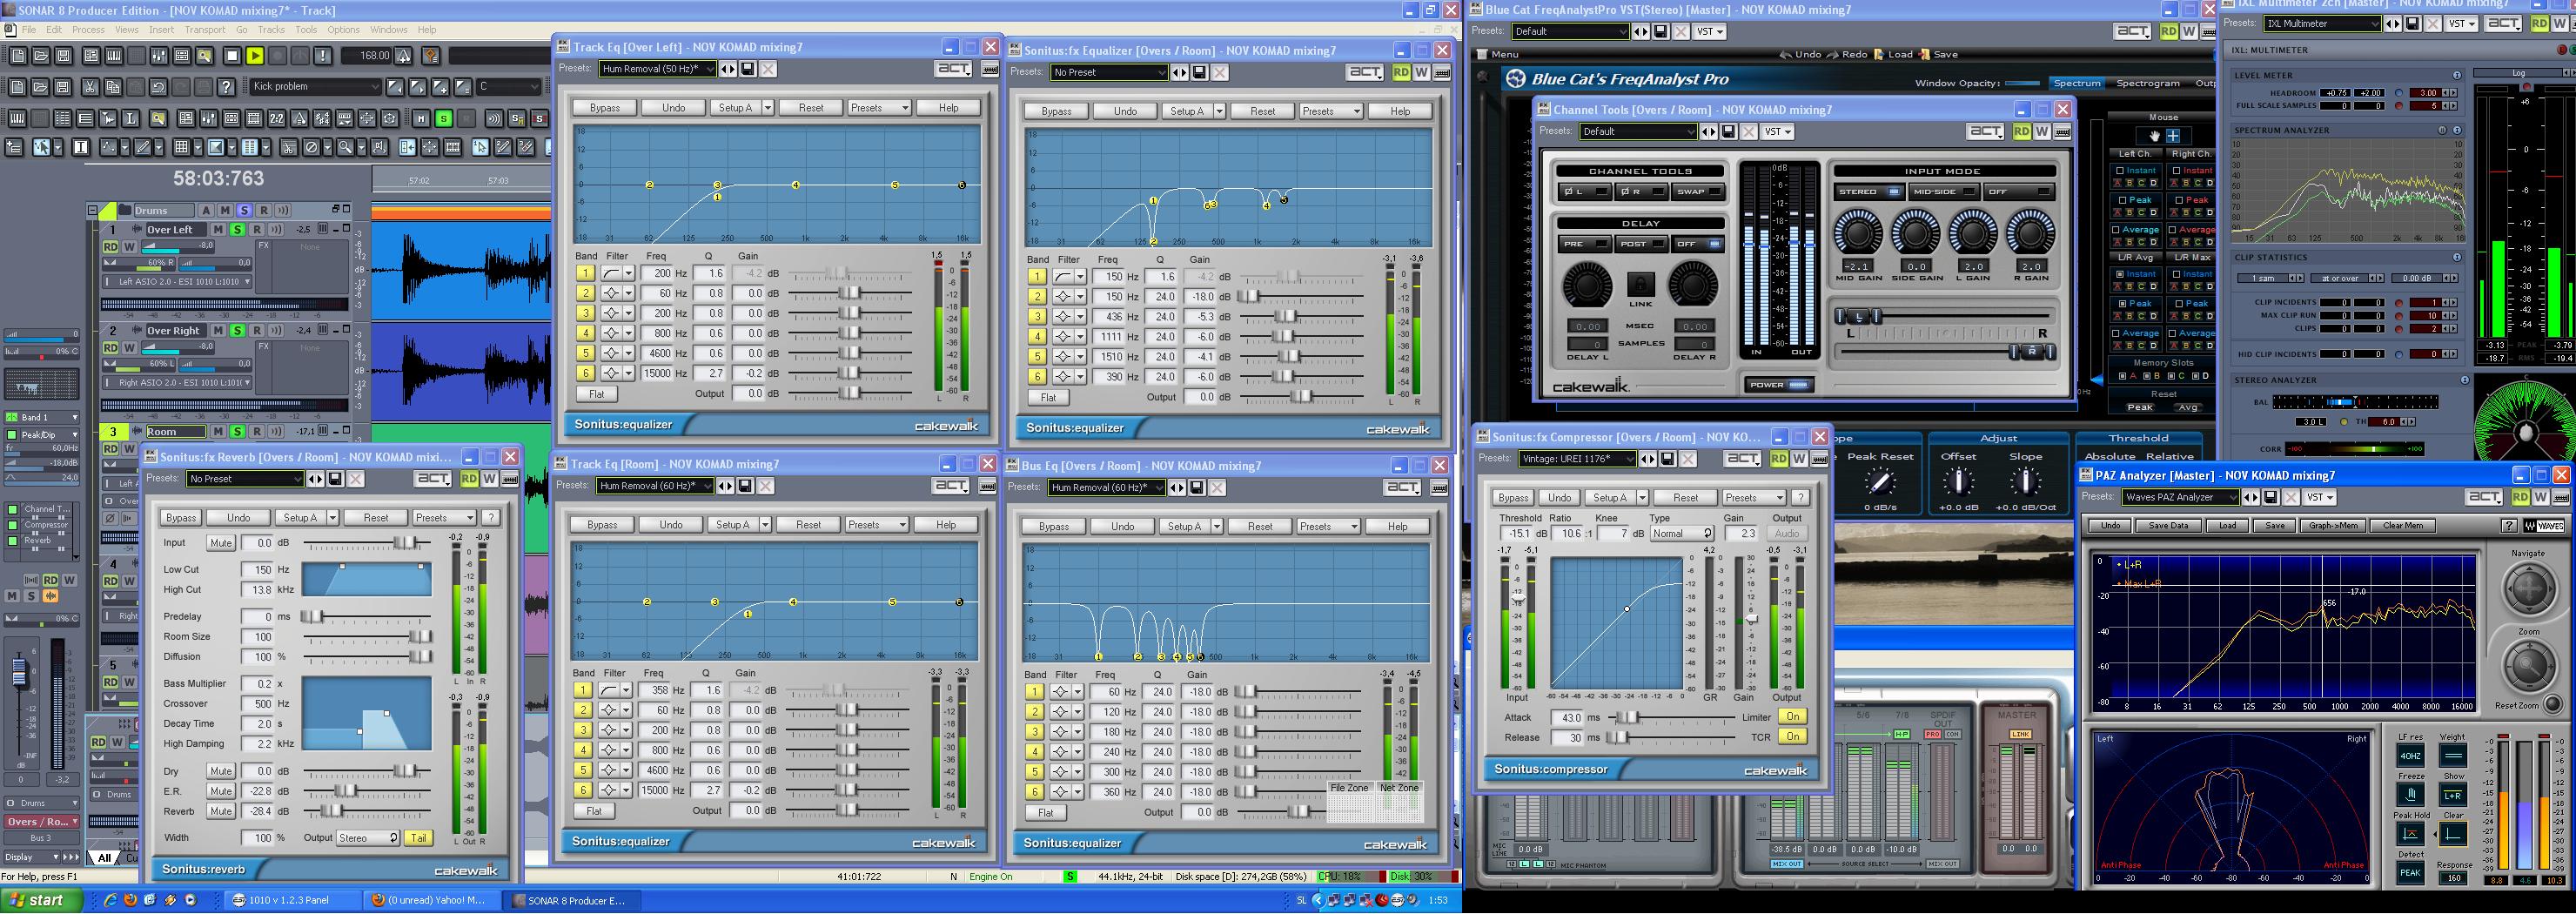Switch to Spectrogram tab in FreqAnalyst Pro

coord(2147,84)
